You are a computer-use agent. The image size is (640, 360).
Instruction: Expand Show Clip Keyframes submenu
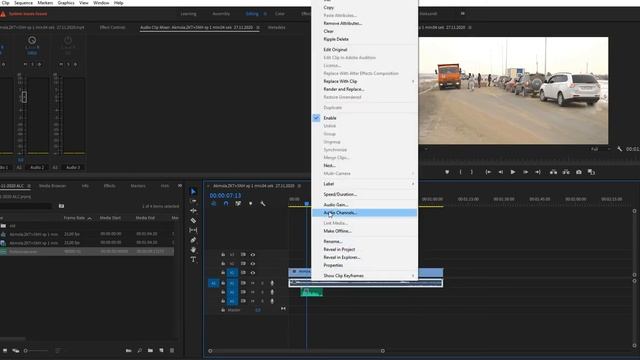[413, 276]
